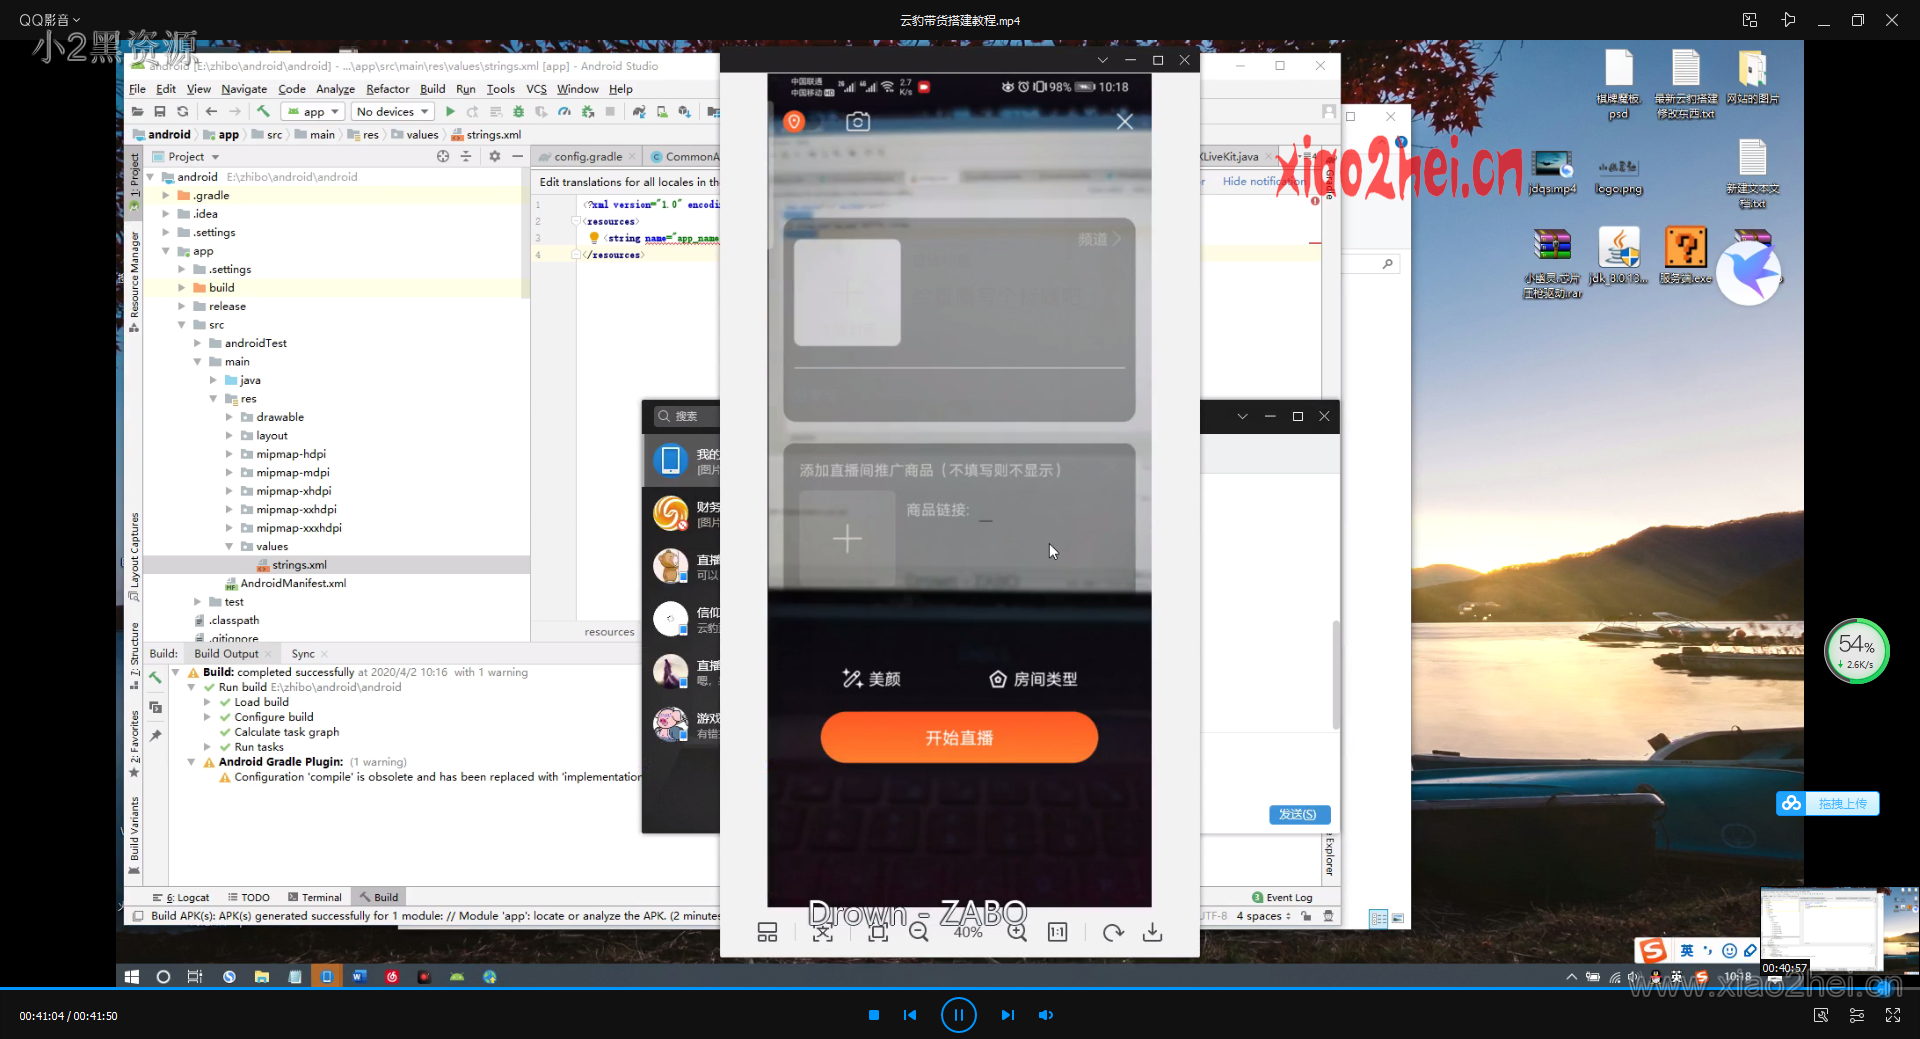Screen dimensions: 1920x1039
Task: Open the Build menu
Action: (x=432, y=89)
